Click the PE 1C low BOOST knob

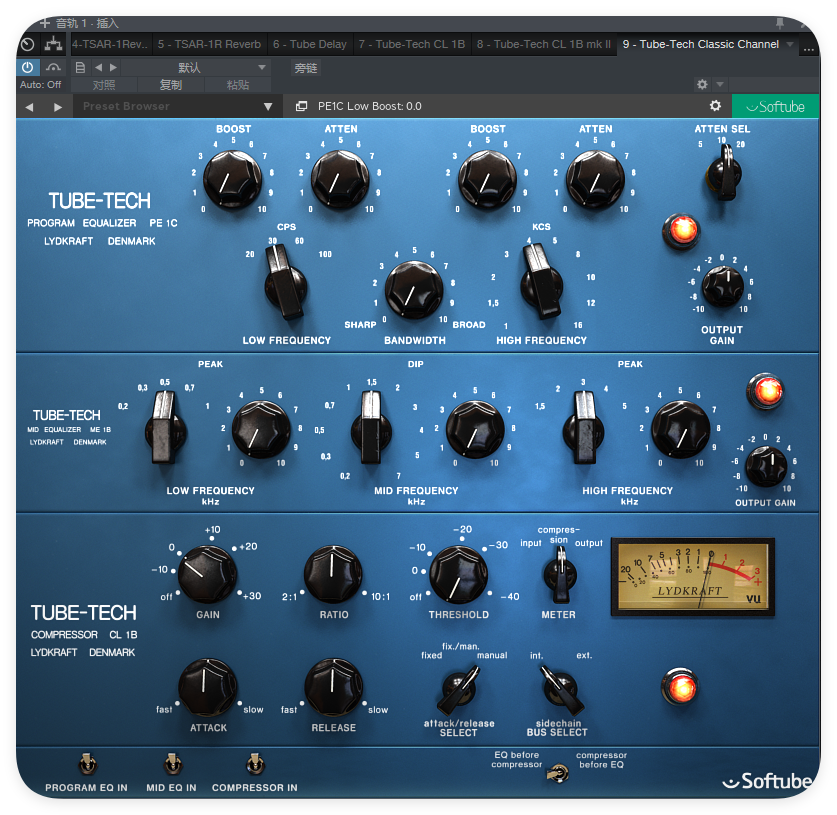232,179
